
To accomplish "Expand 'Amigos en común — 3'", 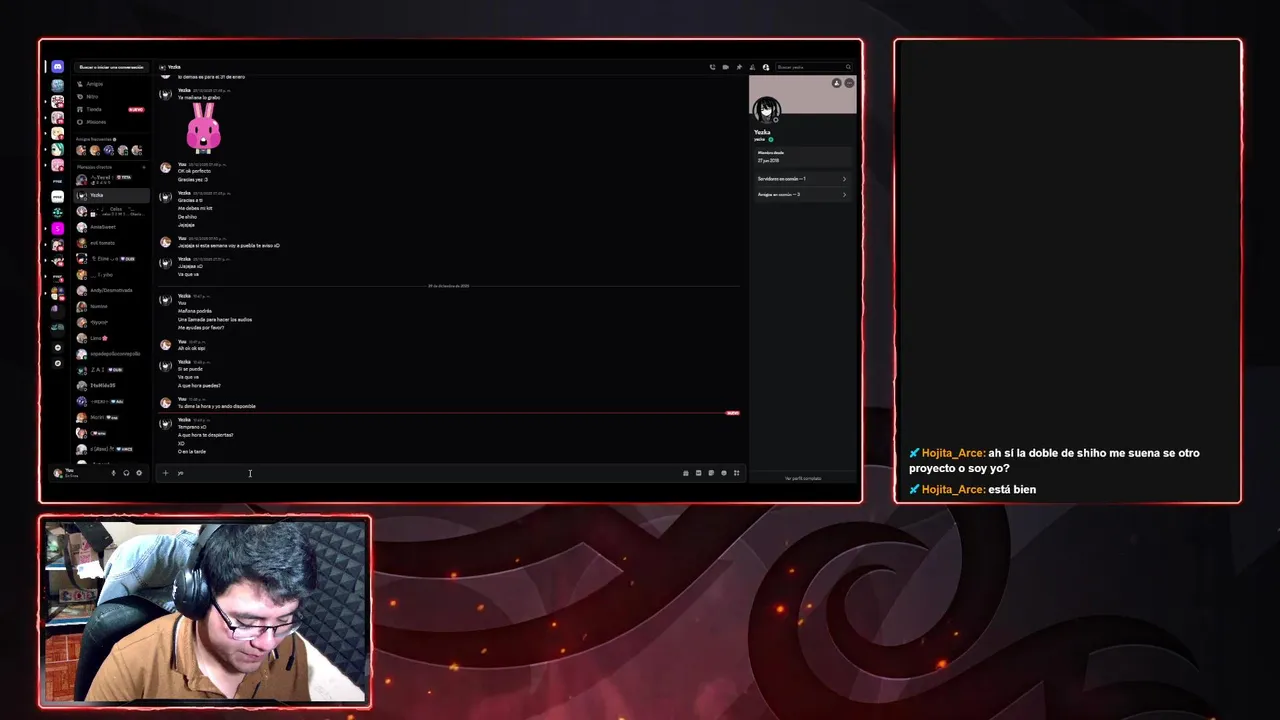I will click(802, 195).
